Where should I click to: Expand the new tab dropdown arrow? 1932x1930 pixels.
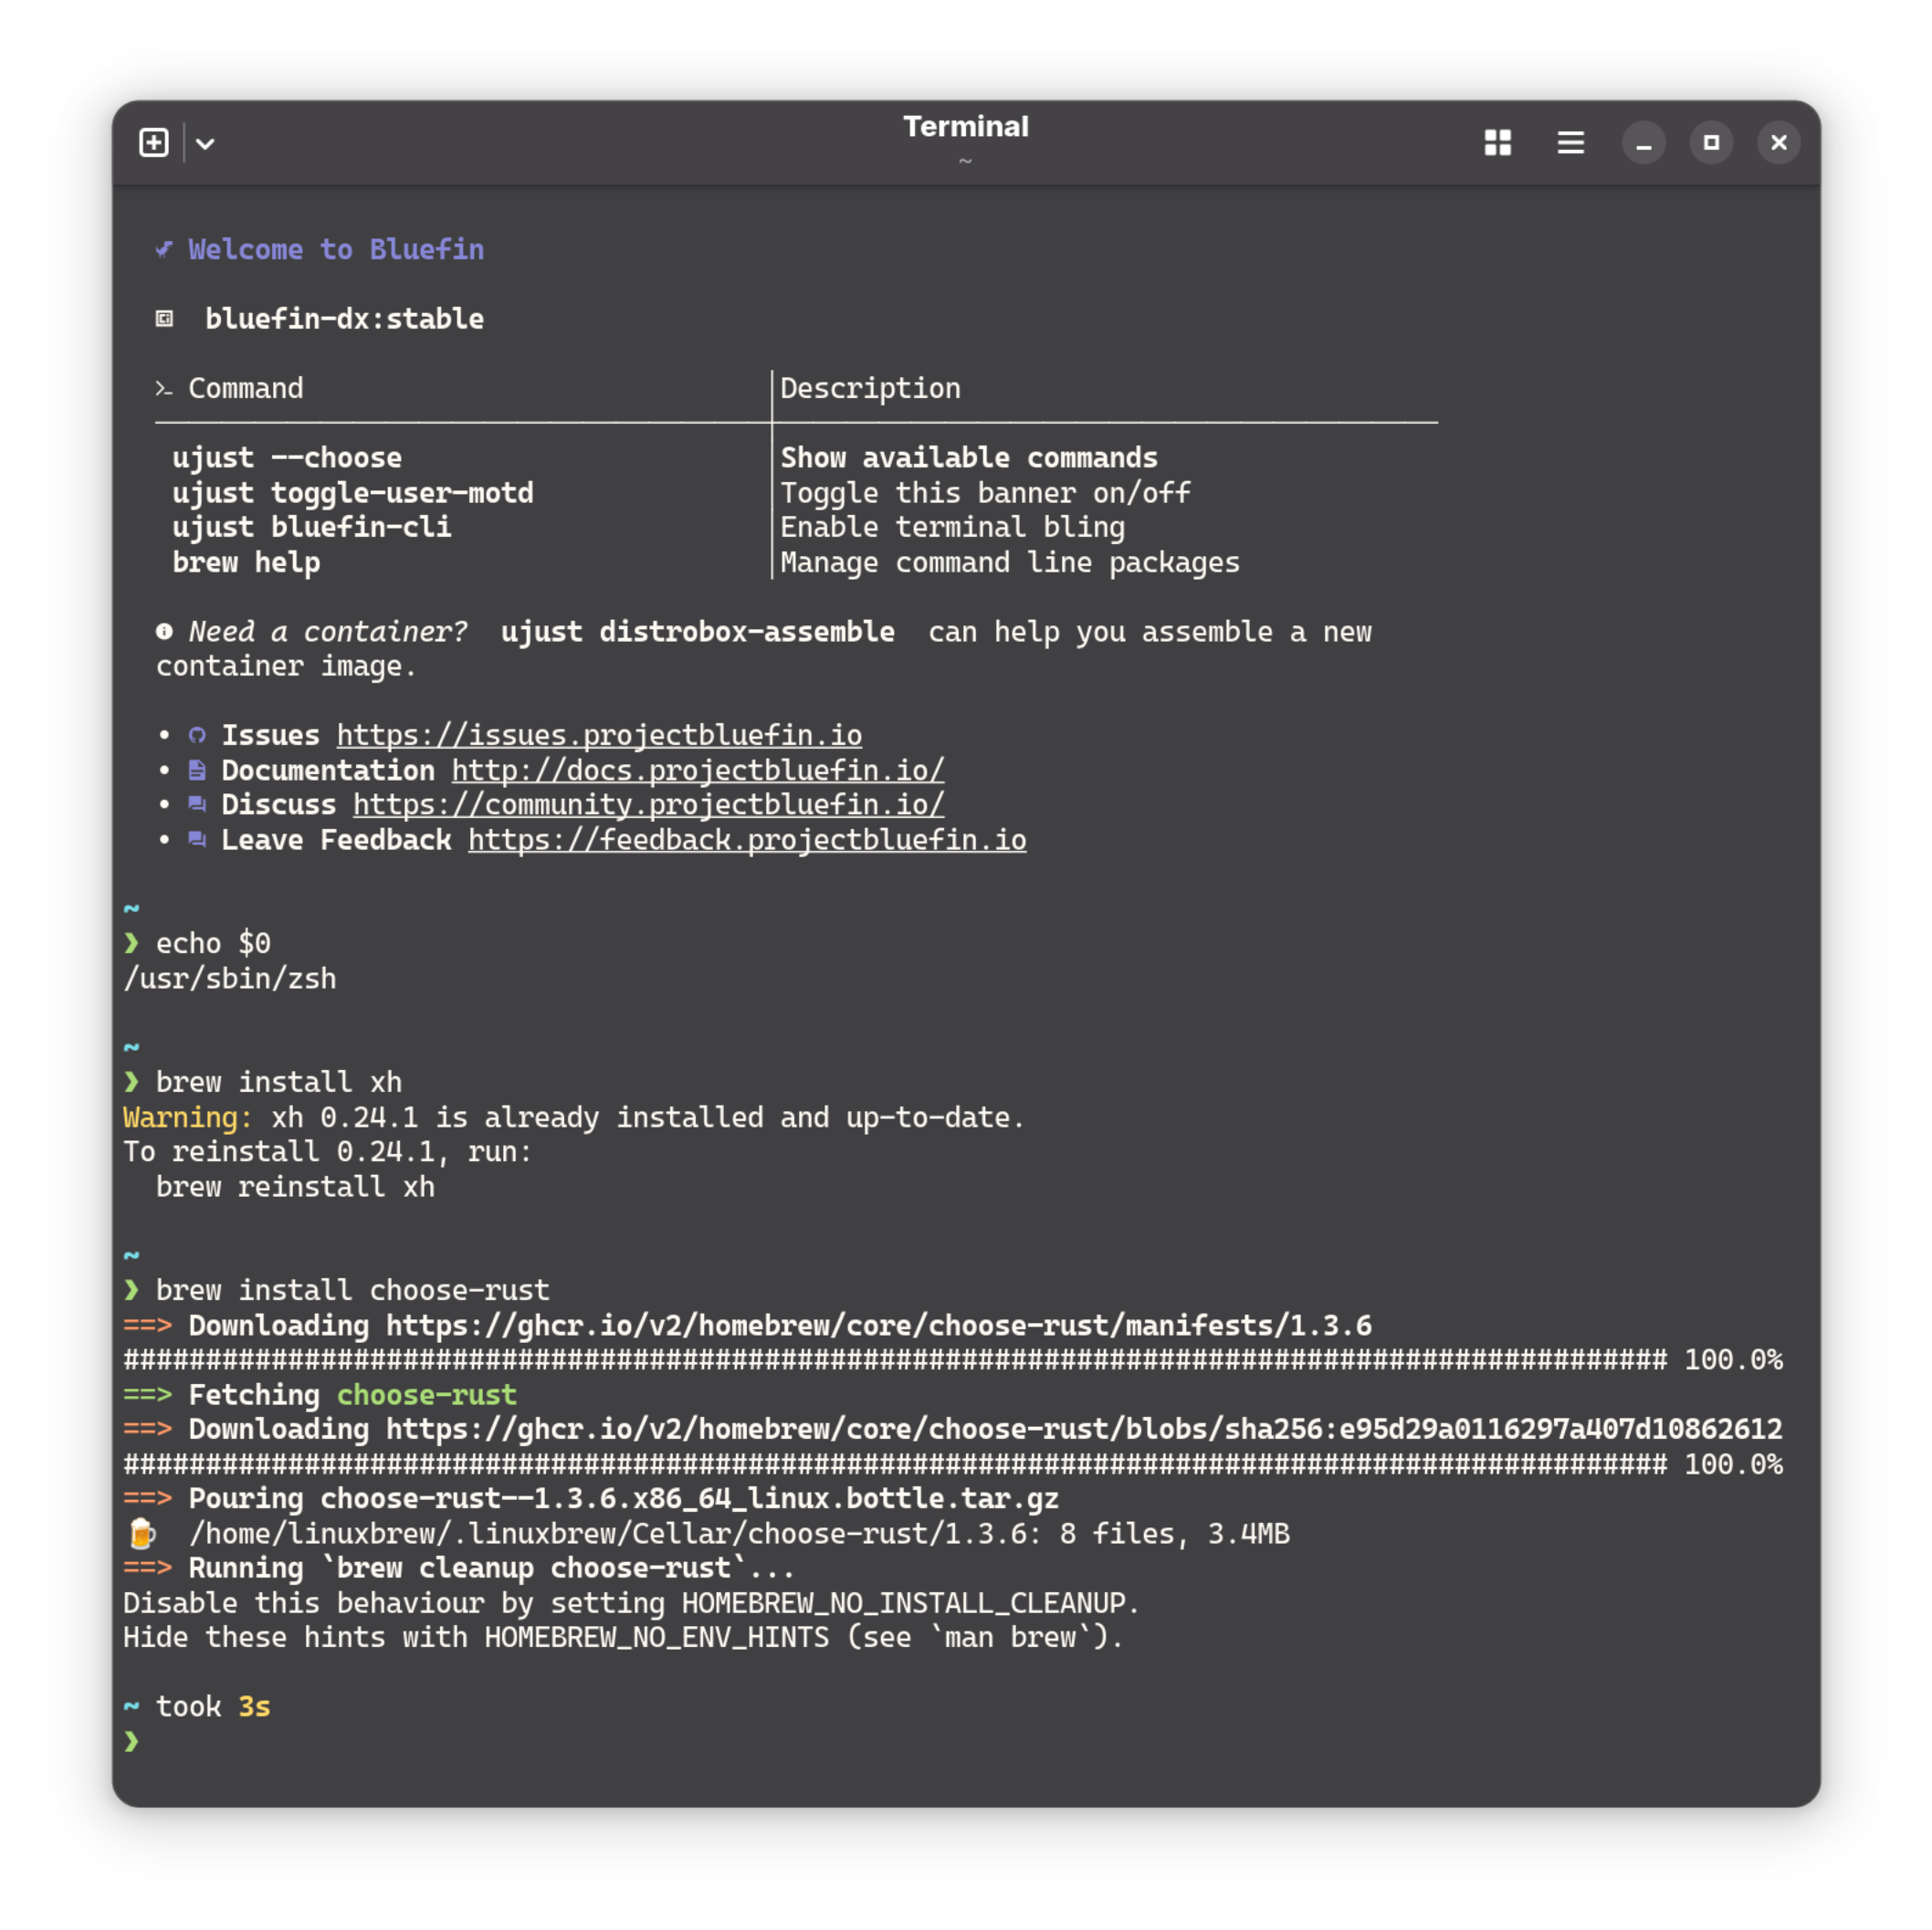(205, 144)
